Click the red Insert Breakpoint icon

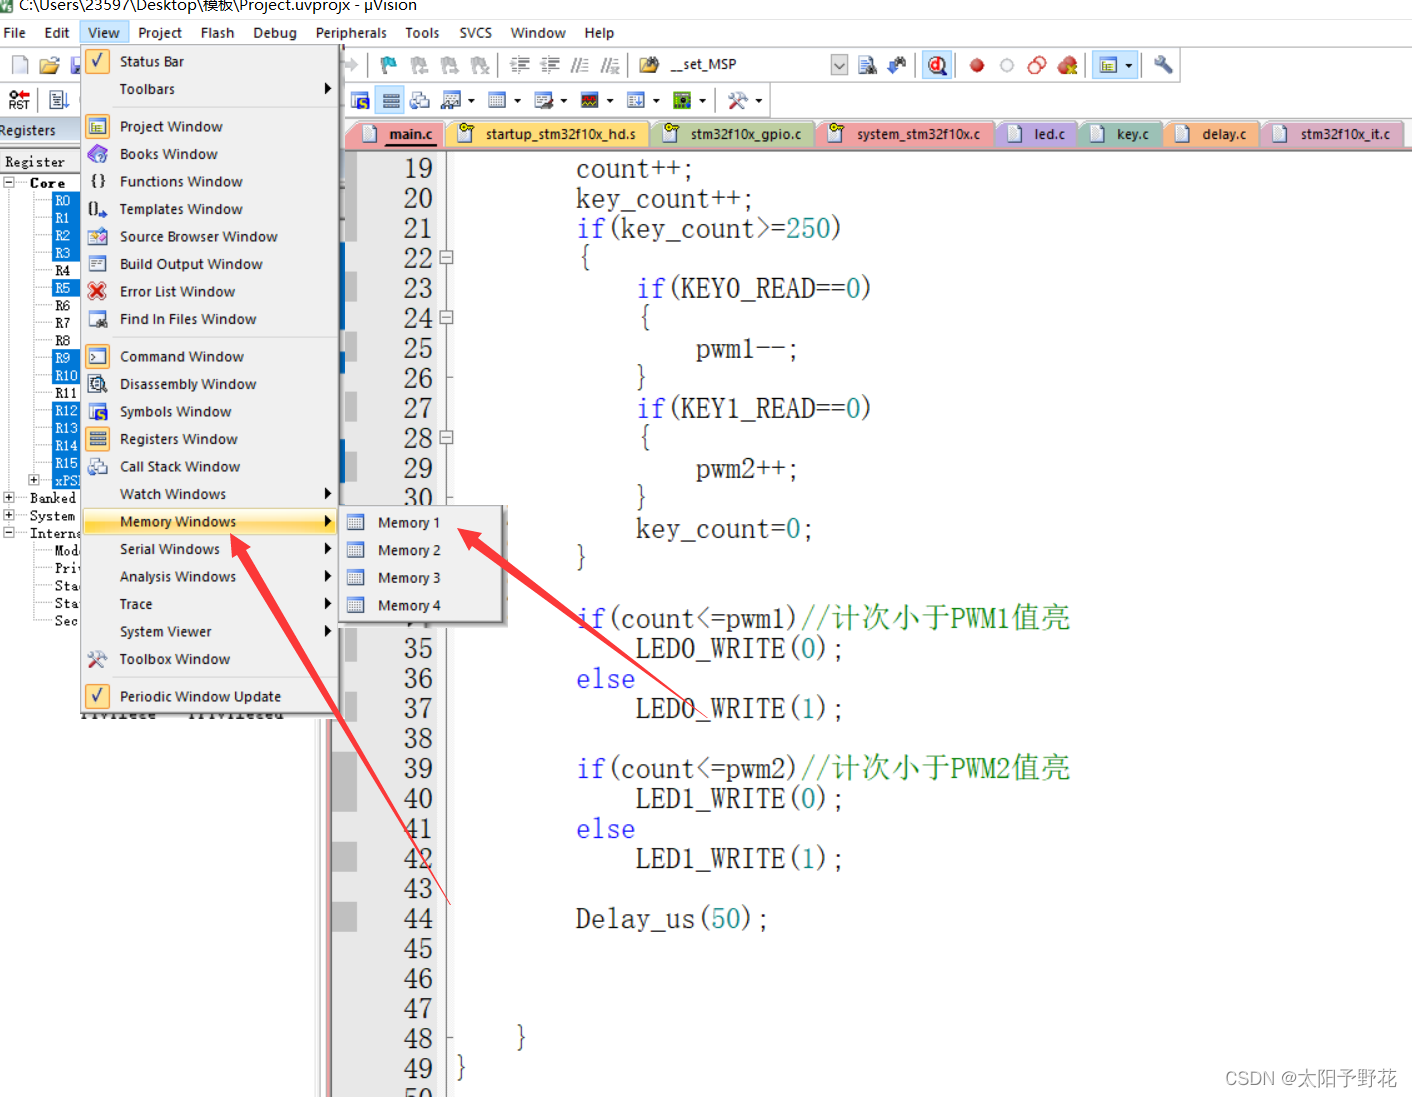pos(977,65)
